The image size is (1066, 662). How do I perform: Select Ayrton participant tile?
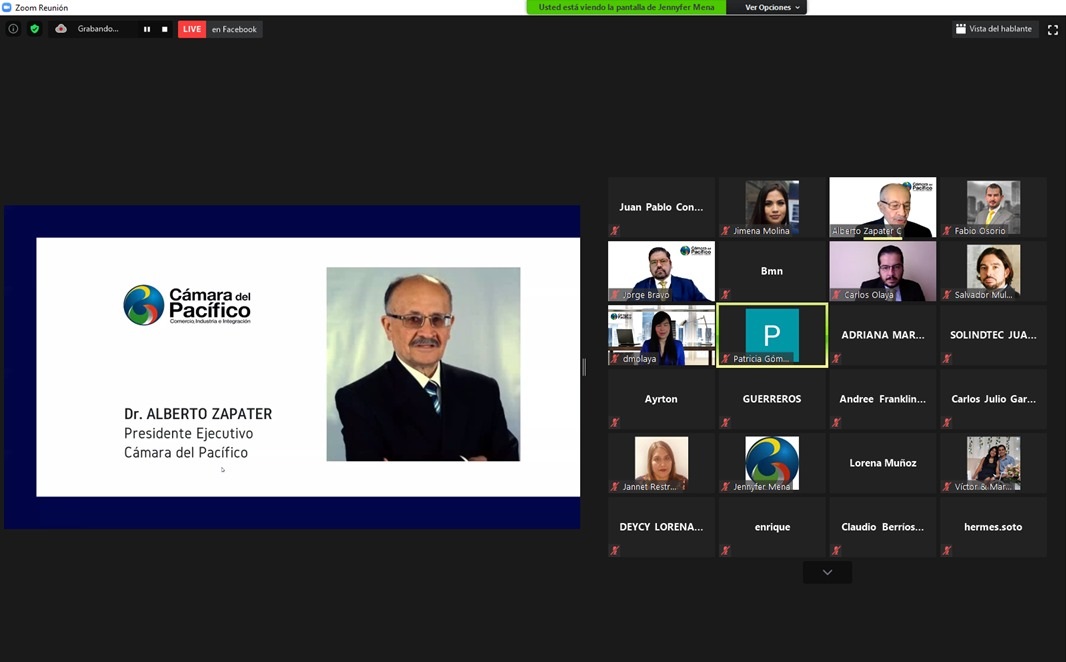[x=661, y=399]
